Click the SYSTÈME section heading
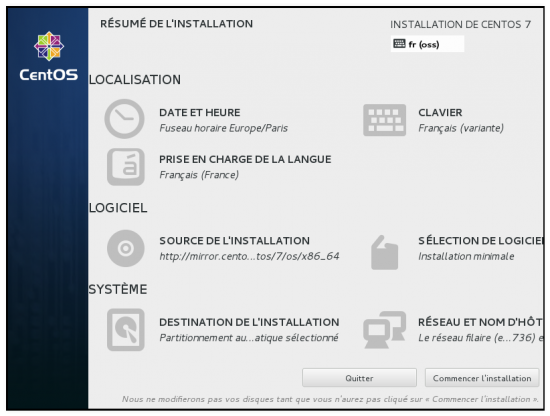The image size is (550, 416). 118,289
